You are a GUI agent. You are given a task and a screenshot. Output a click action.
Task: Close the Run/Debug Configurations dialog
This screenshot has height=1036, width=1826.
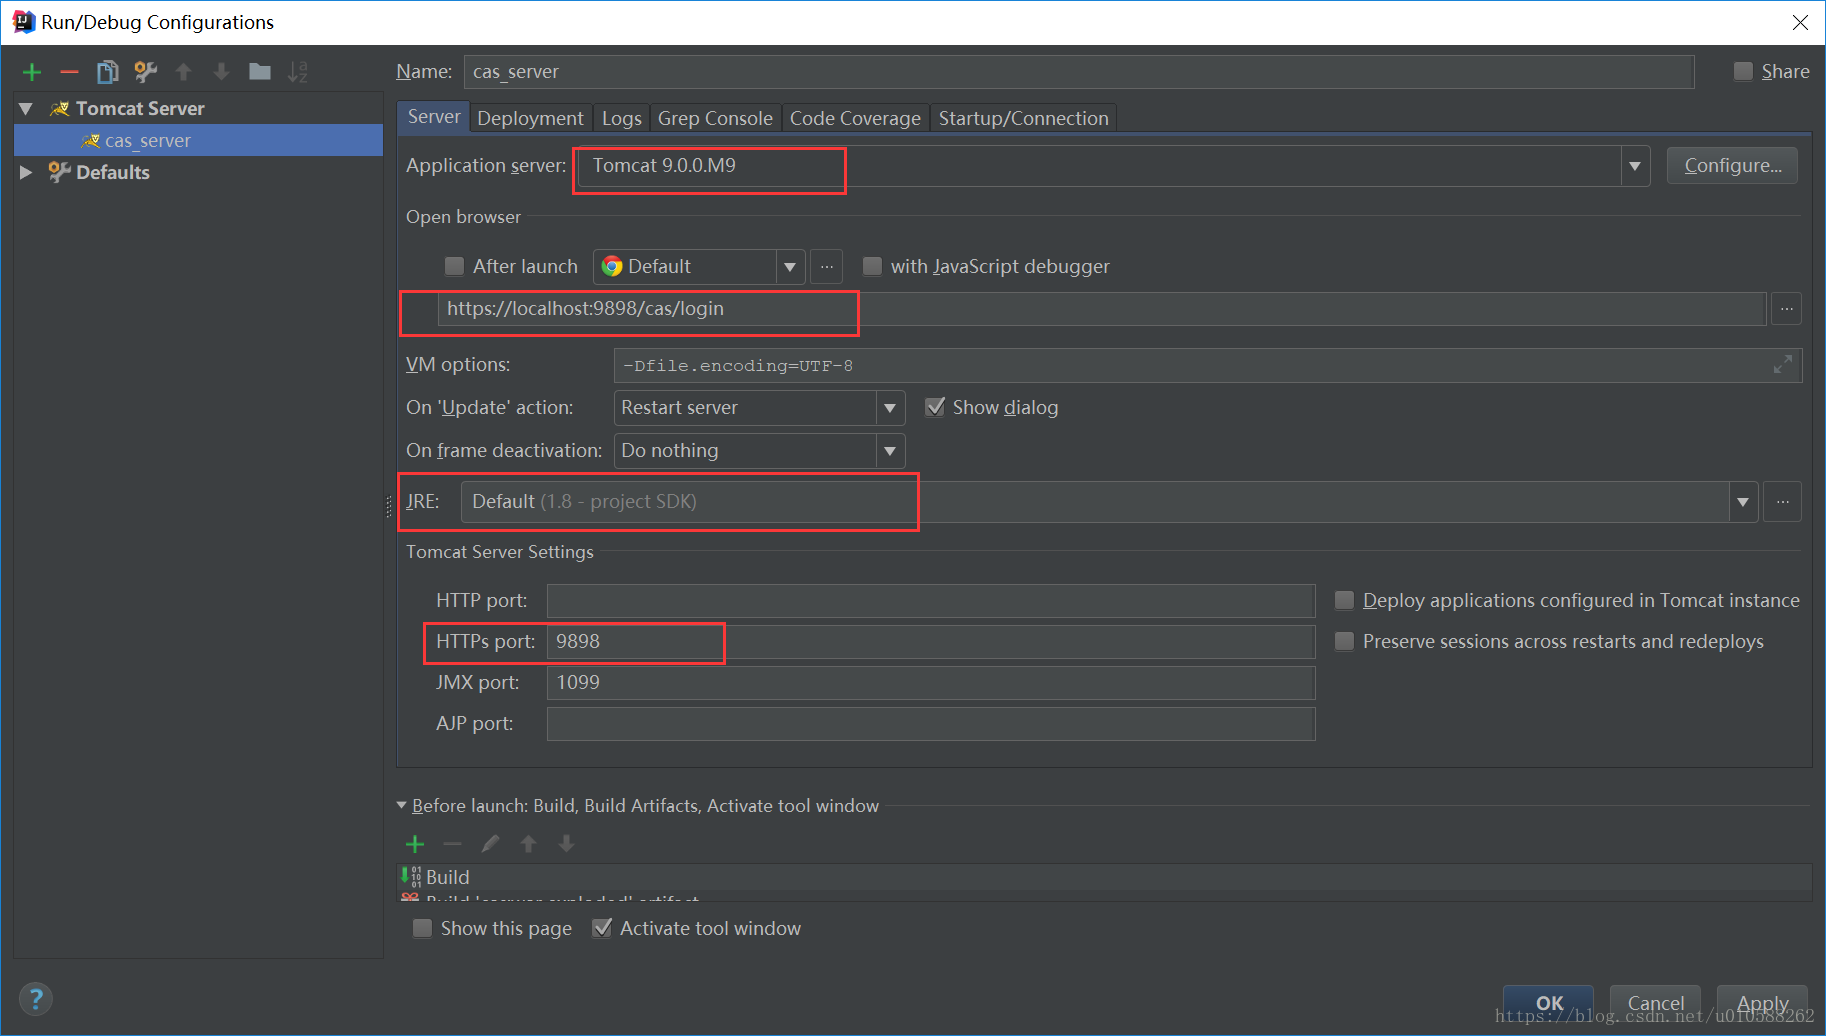[x=1800, y=22]
